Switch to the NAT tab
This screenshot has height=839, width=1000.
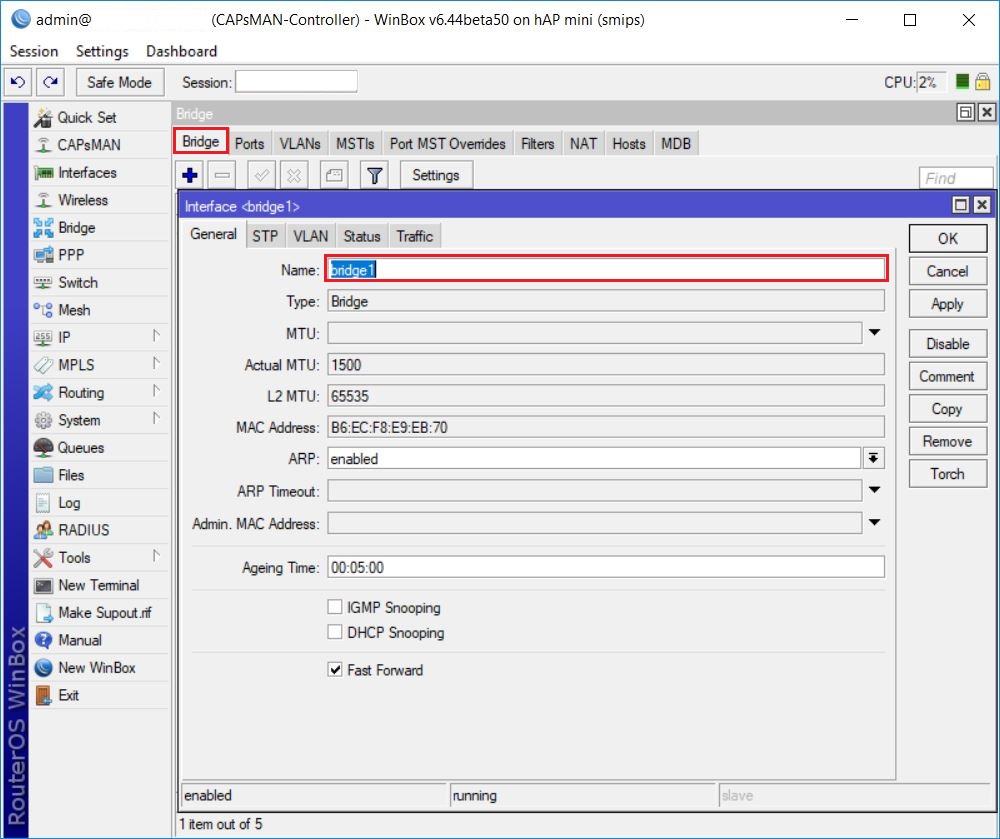(x=584, y=144)
